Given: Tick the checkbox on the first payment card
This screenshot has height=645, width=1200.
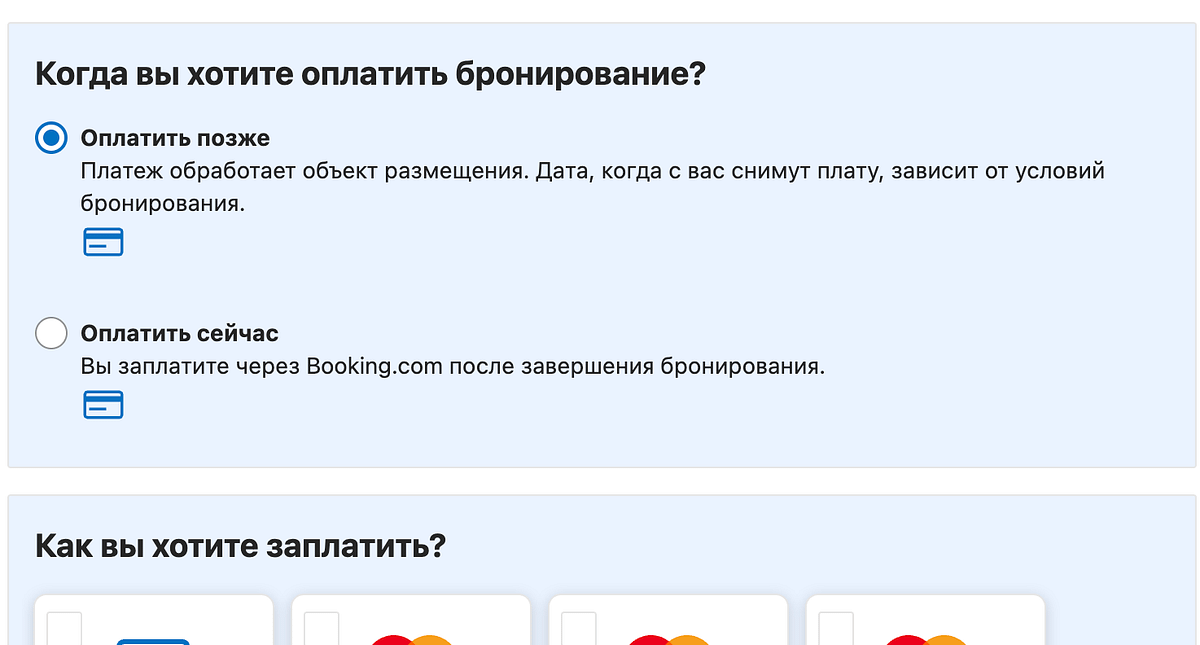Looking at the screenshot, I should [x=64, y=630].
